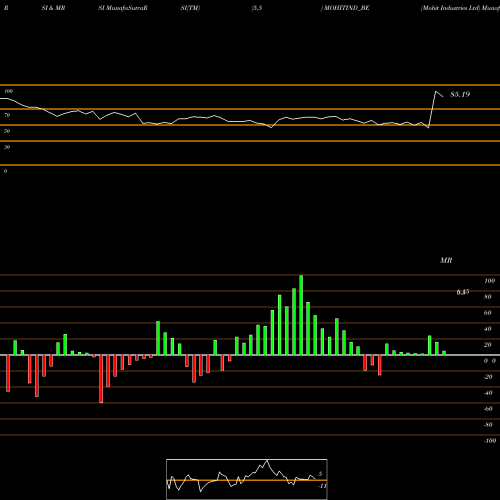This screenshot has width=500, height=500.
Task: Click the '-20' tick on MR axis
Action: [x=488, y=377]
